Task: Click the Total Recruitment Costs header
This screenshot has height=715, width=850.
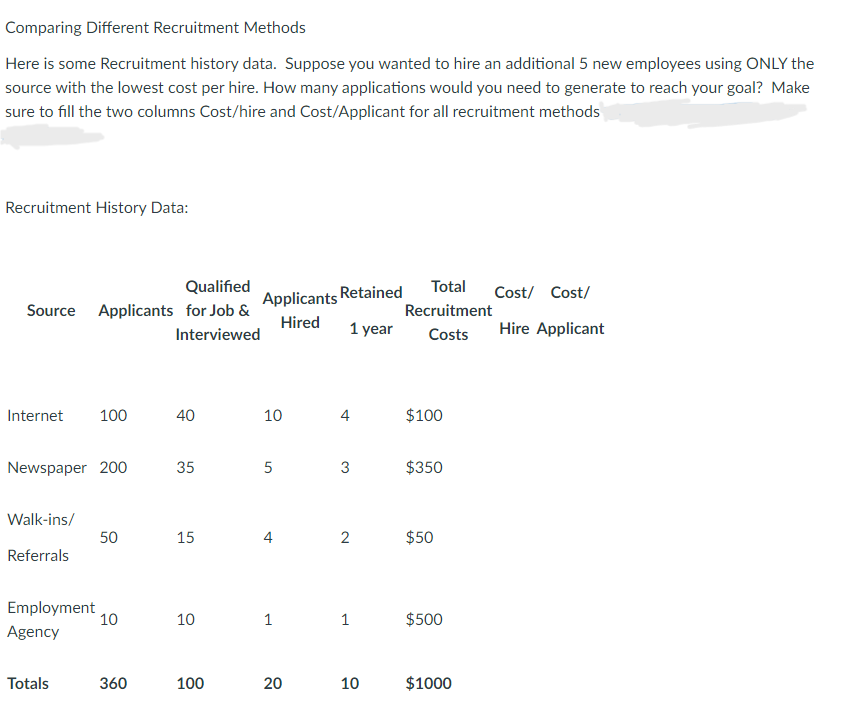Action: 447,310
